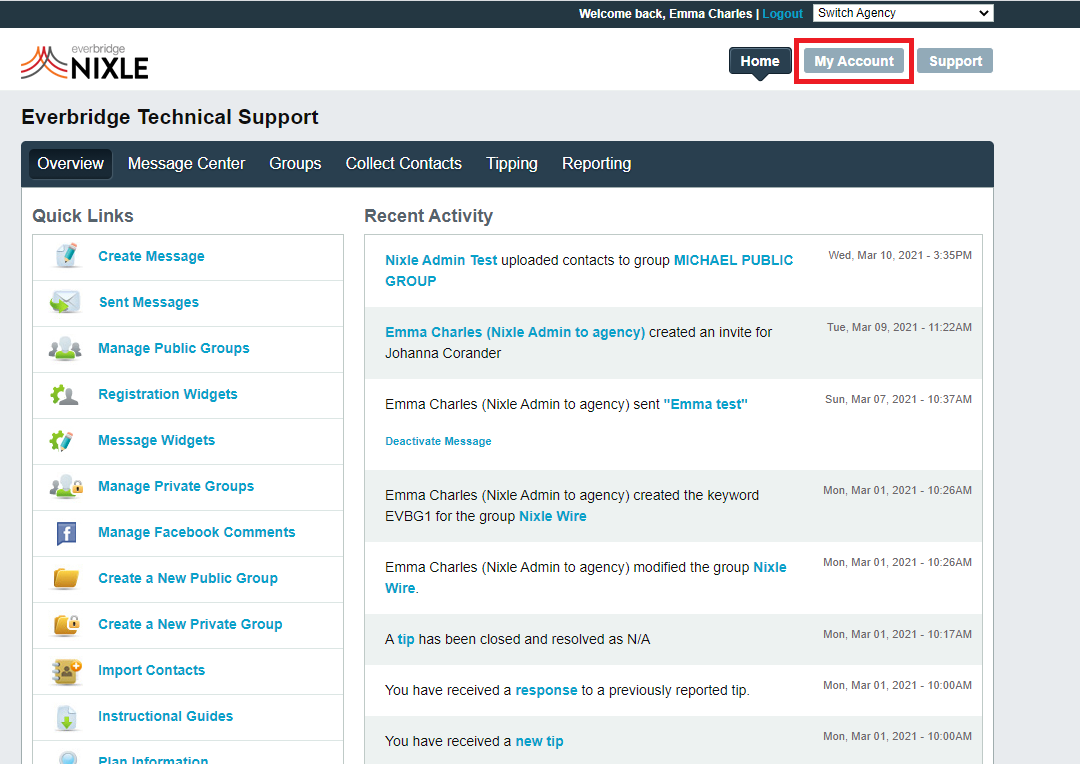
Task: Click the Manage Public Groups people icon
Action: (x=65, y=348)
